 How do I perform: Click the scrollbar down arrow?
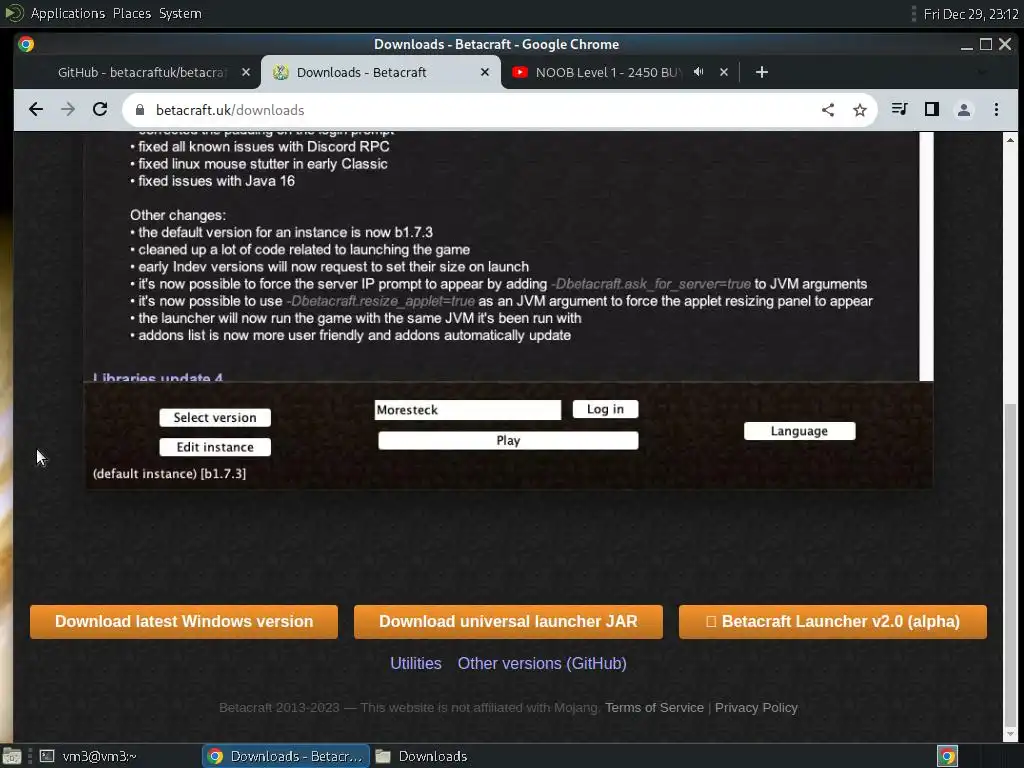[x=1010, y=734]
